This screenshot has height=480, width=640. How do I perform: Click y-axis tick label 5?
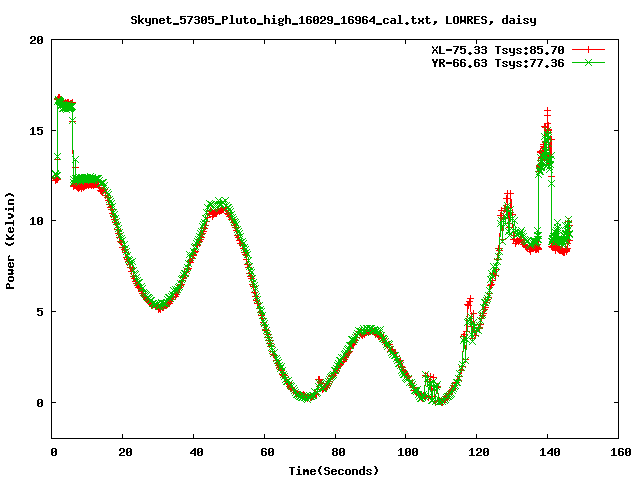[40, 312]
